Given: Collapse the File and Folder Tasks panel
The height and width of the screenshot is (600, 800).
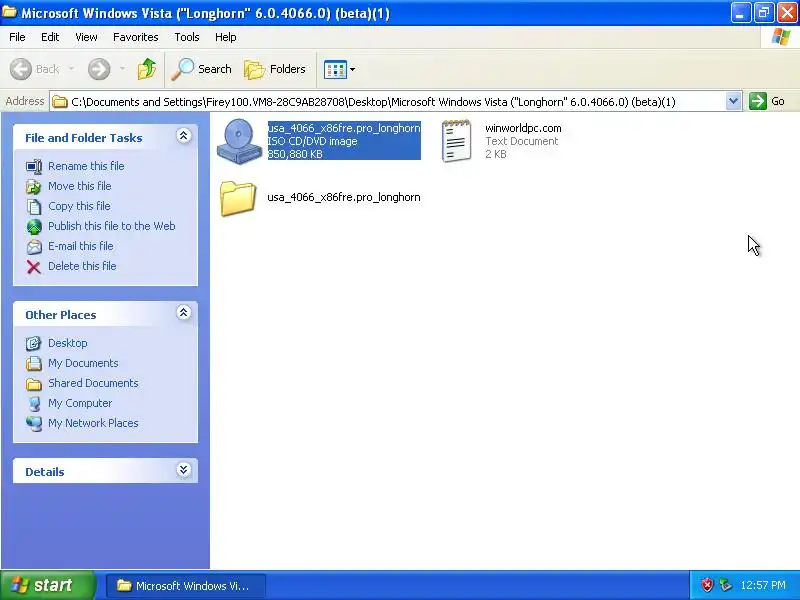Looking at the screenshot, I should tap(184, 136).
